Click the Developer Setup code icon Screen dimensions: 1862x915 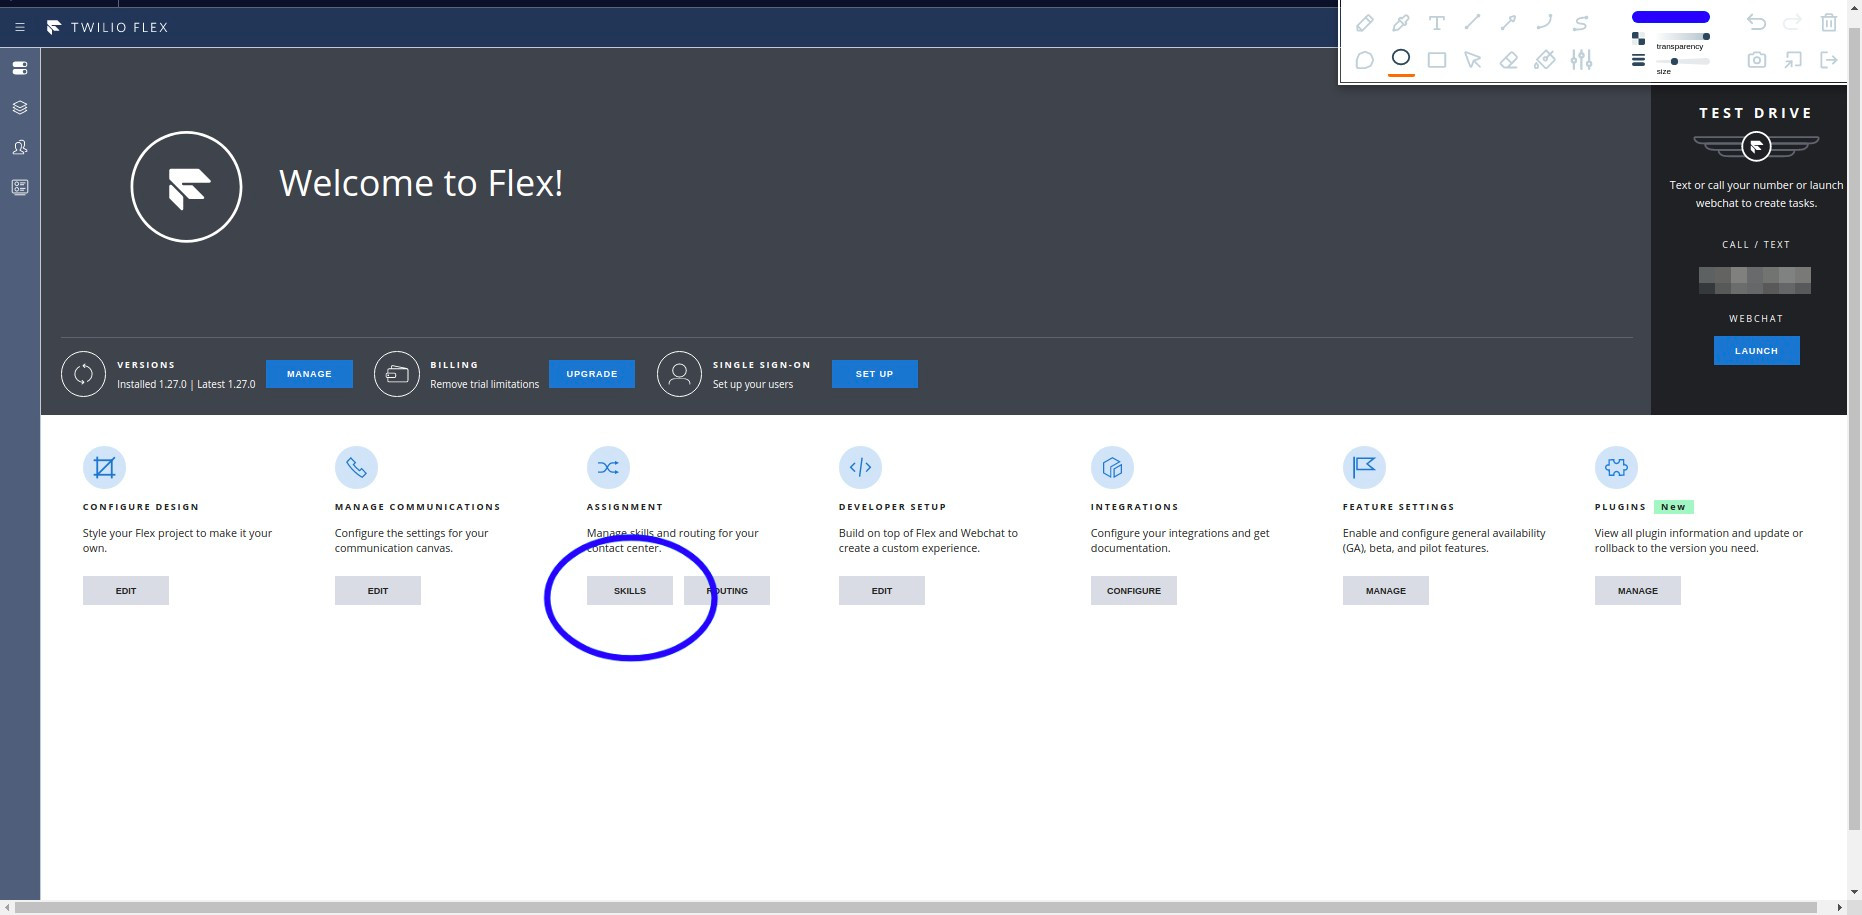pos(860,467)
